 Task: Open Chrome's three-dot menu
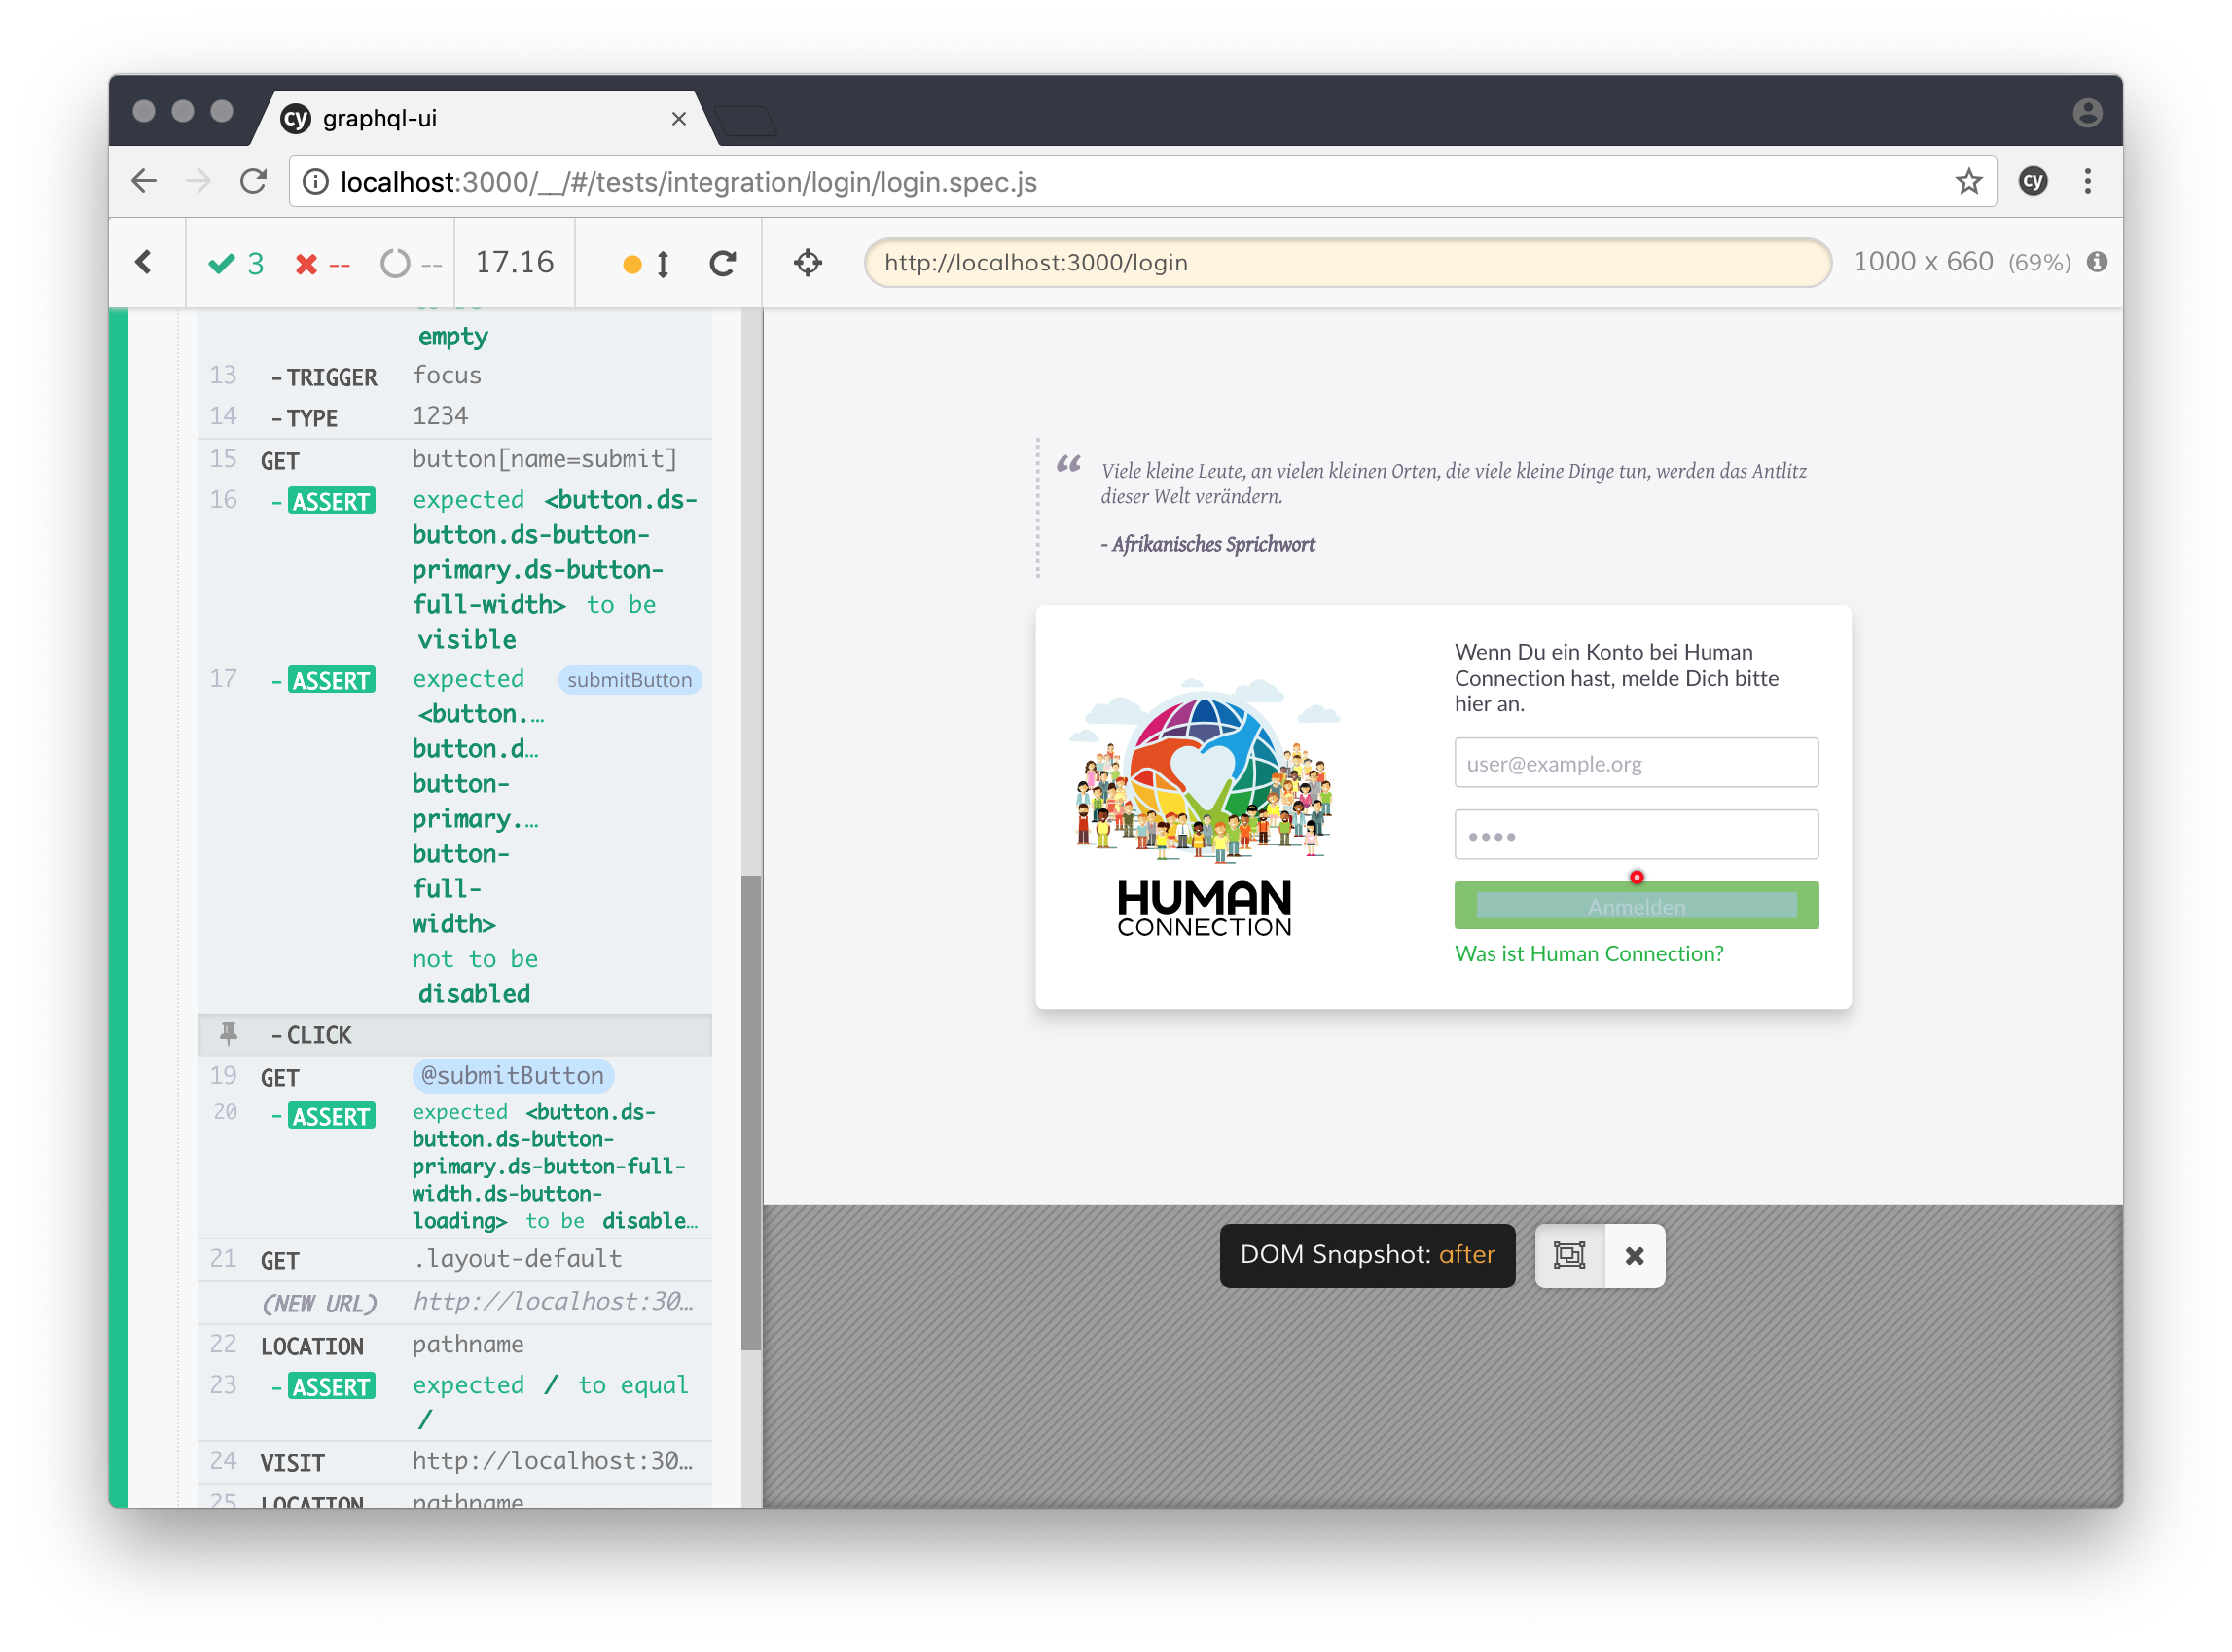click(x=2088, y=181)
